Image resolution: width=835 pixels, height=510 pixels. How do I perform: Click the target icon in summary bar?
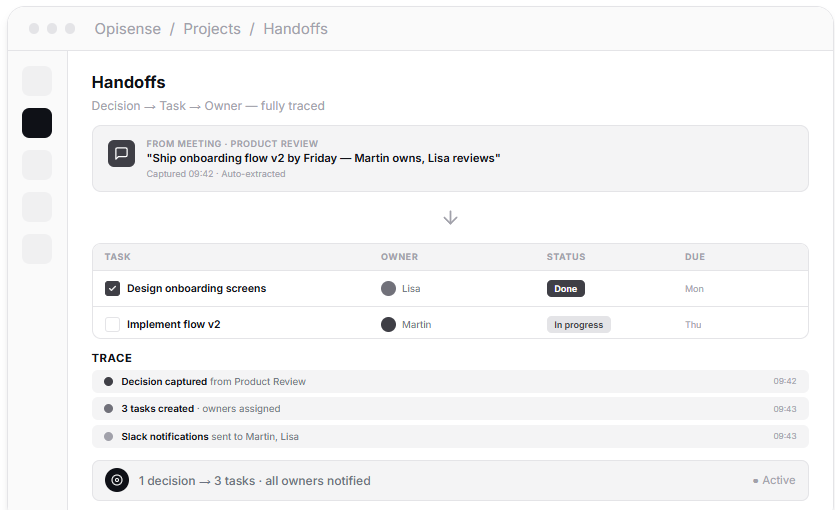click(x=117, y=480)
